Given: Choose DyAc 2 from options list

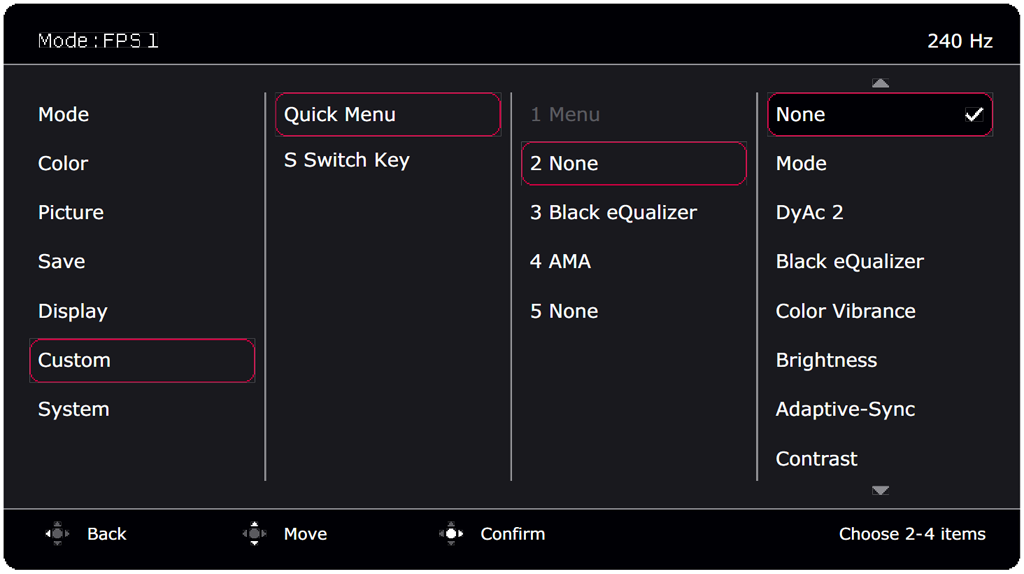Looking at the screenshot, I should 809,212.
